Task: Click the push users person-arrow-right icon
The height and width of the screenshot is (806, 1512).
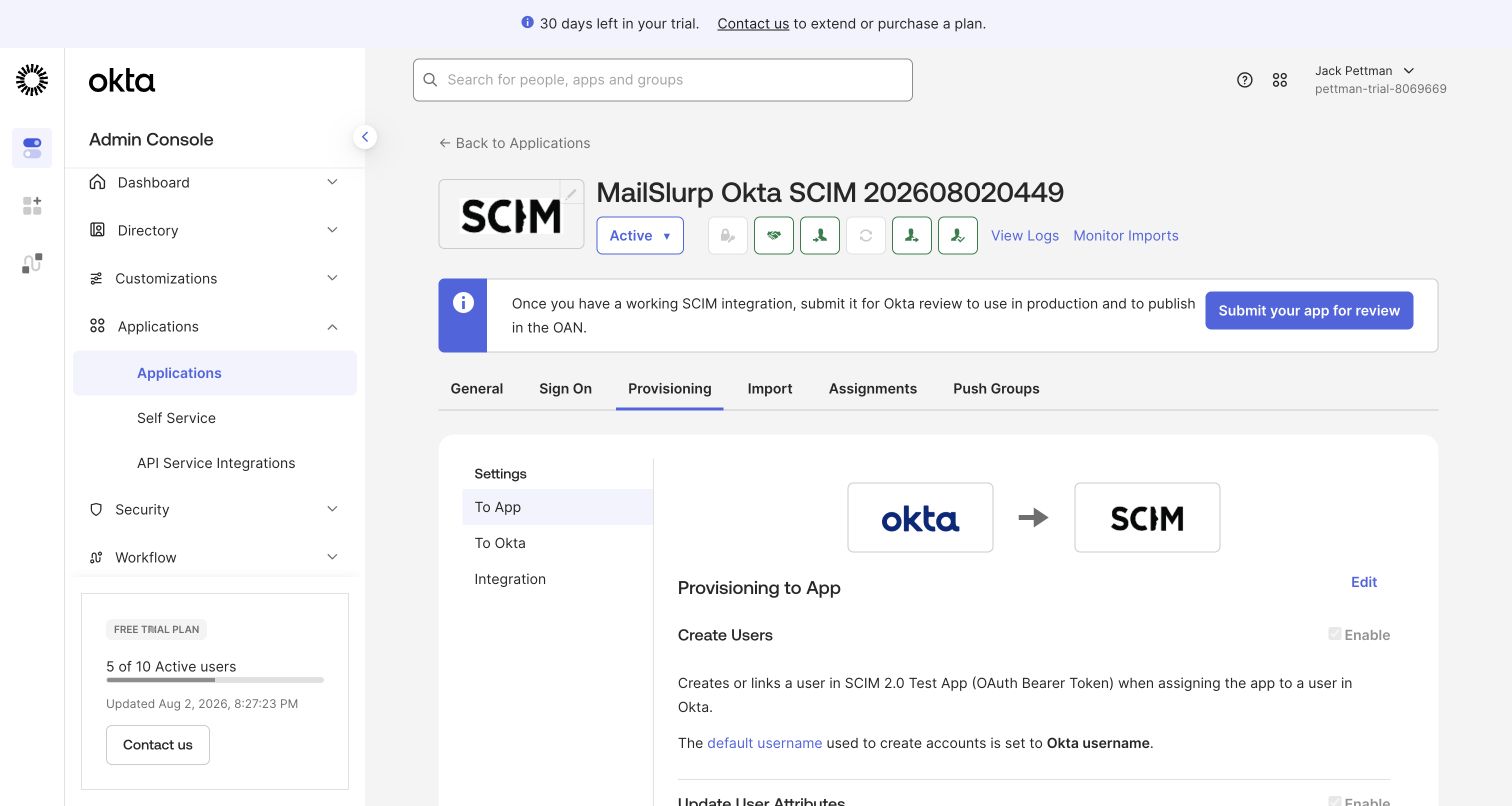Action: [x=912, y=236]
